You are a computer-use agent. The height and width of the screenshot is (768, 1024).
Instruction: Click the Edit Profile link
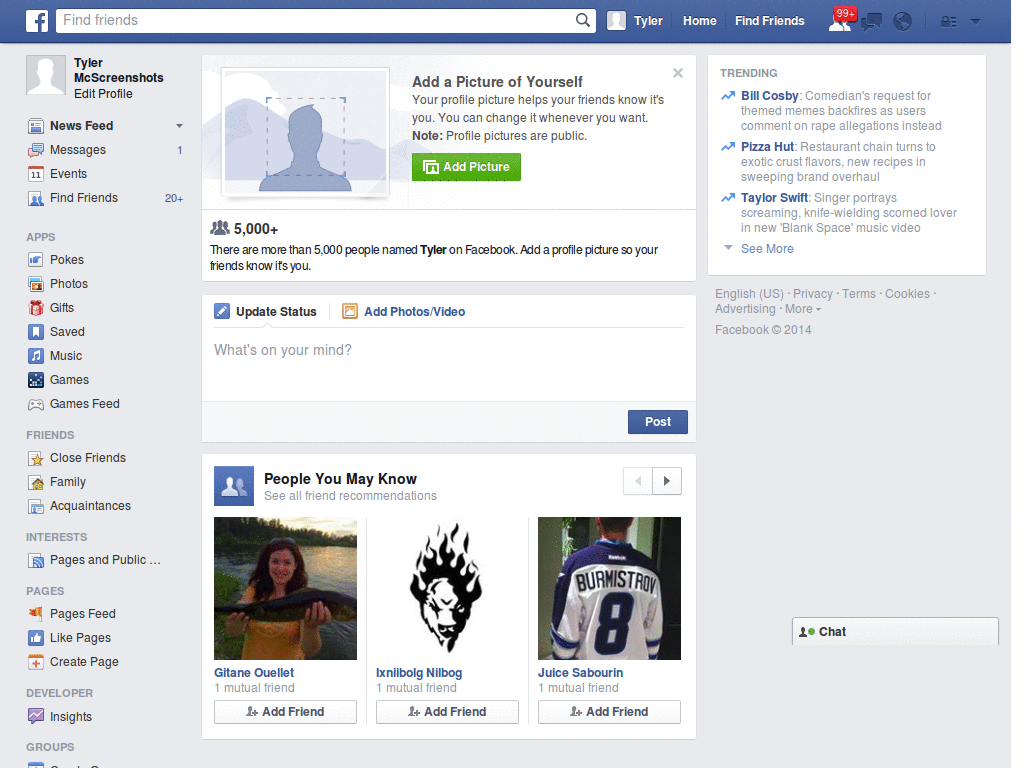pos(103,94)
